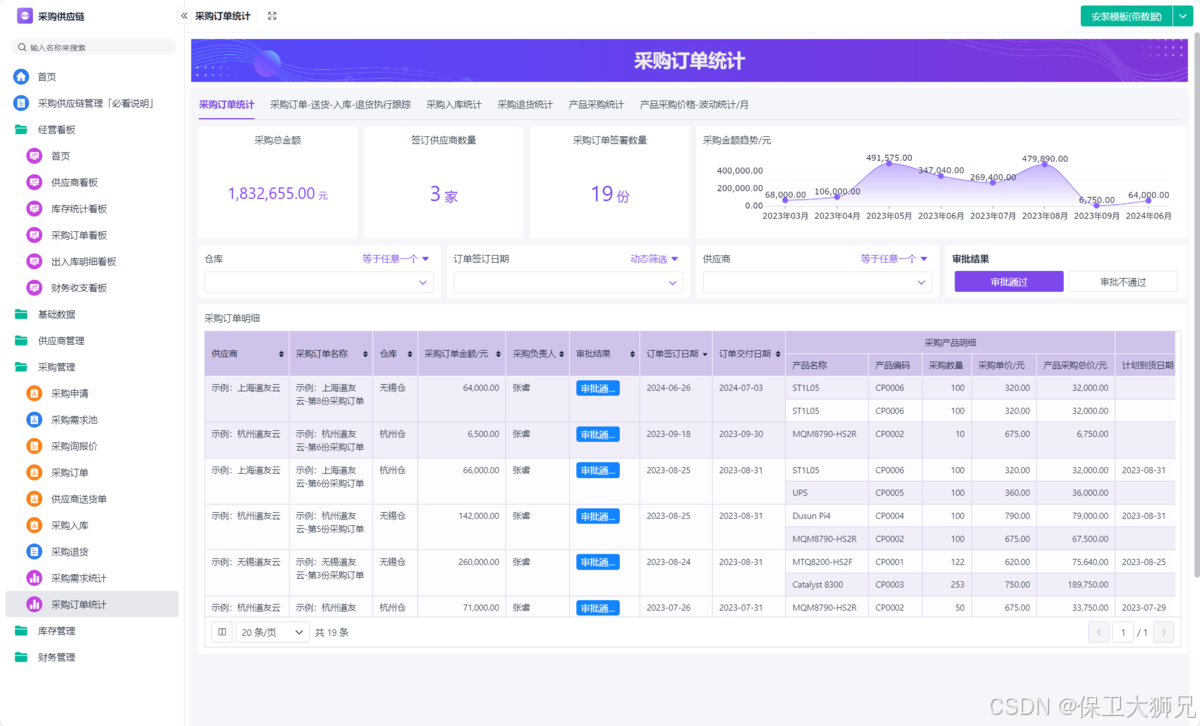The height and width of the screenshot is (726, 1200).
Task: Open arrow dropdown next to 安装模板 button
Action: [1181, 16]
